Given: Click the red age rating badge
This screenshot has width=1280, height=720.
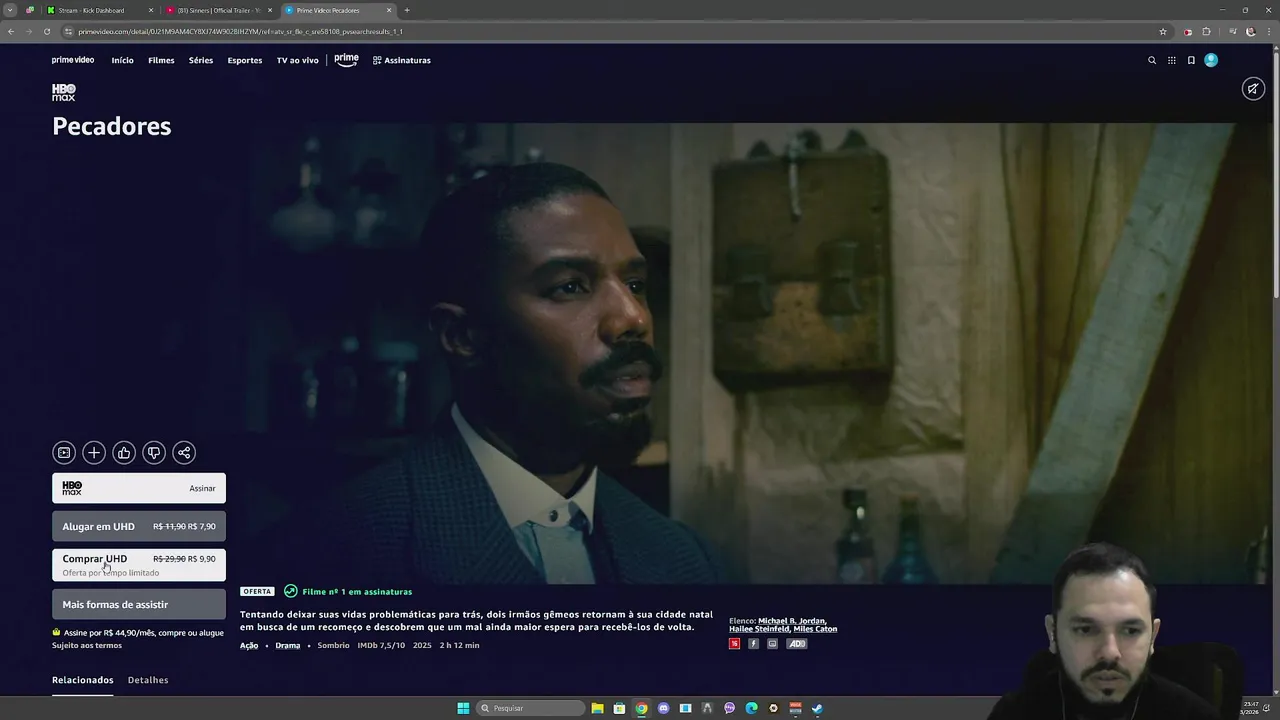Looking at the screenshot, I should coord(735,644).
